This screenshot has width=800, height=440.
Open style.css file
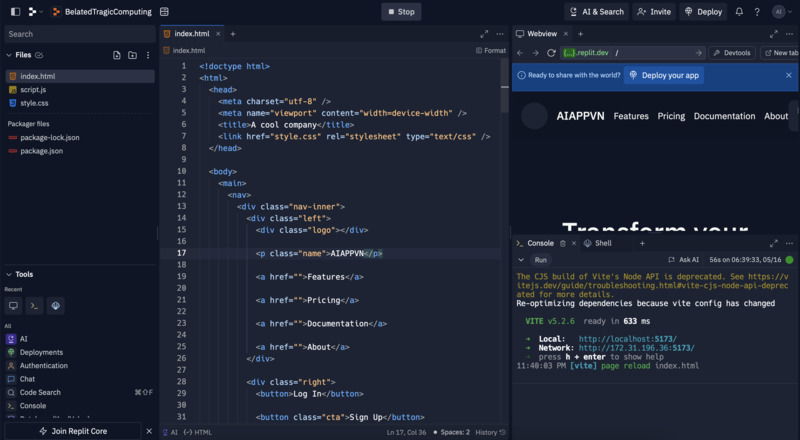(34, 103)
